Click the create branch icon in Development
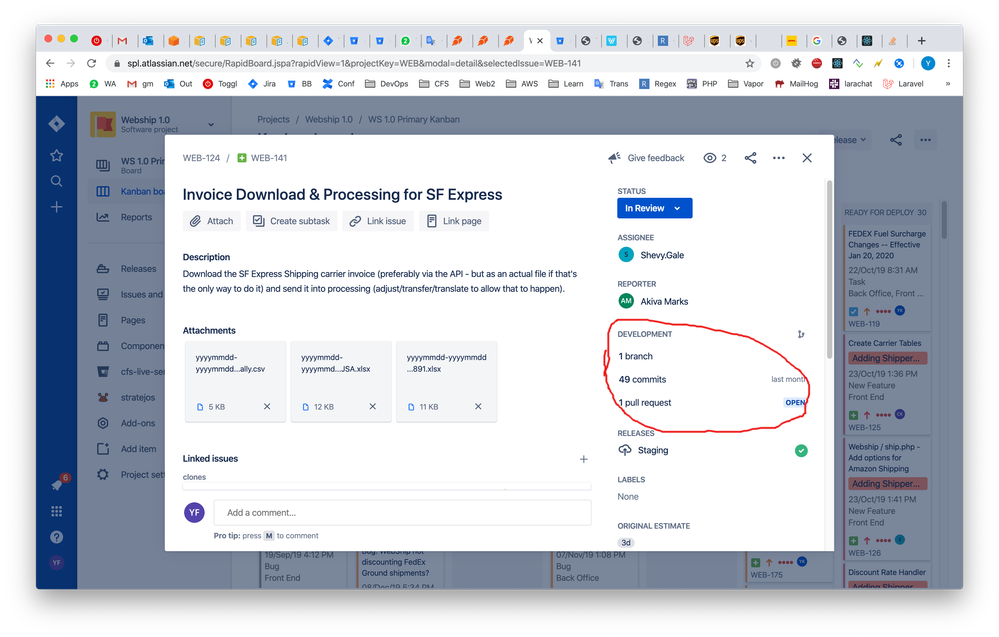 pyautogui.click(x=801, y=334)
